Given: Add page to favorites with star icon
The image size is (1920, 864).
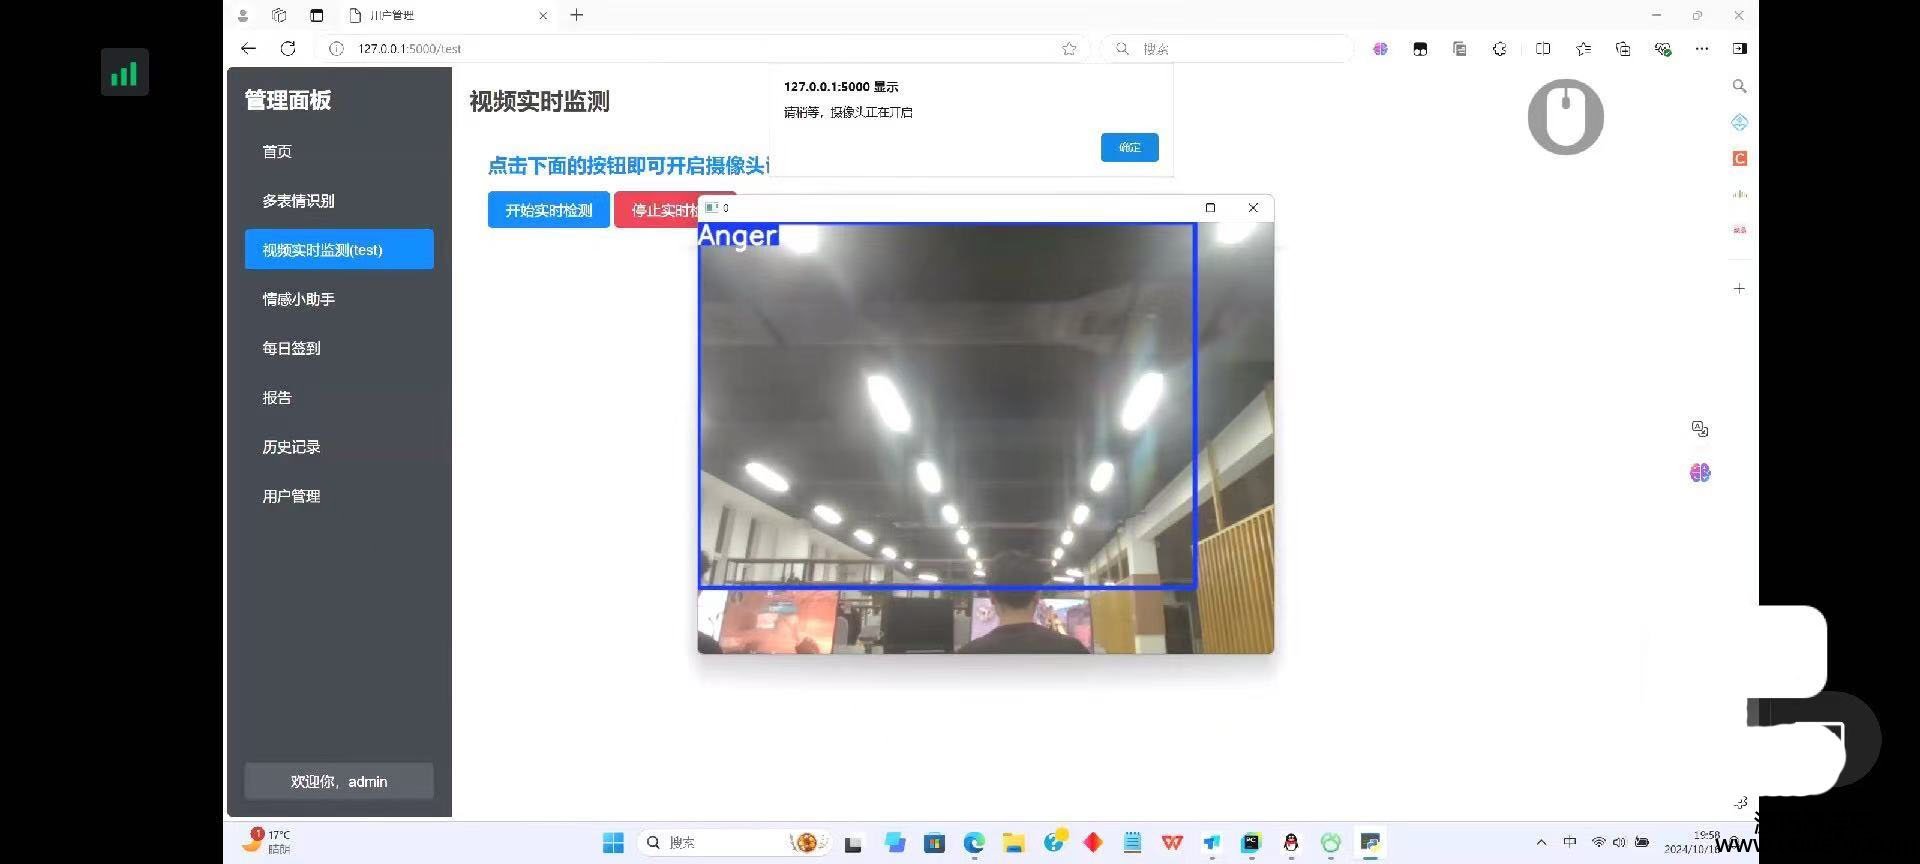Looking at the screenshot, I should click(x=1069, y=48).
